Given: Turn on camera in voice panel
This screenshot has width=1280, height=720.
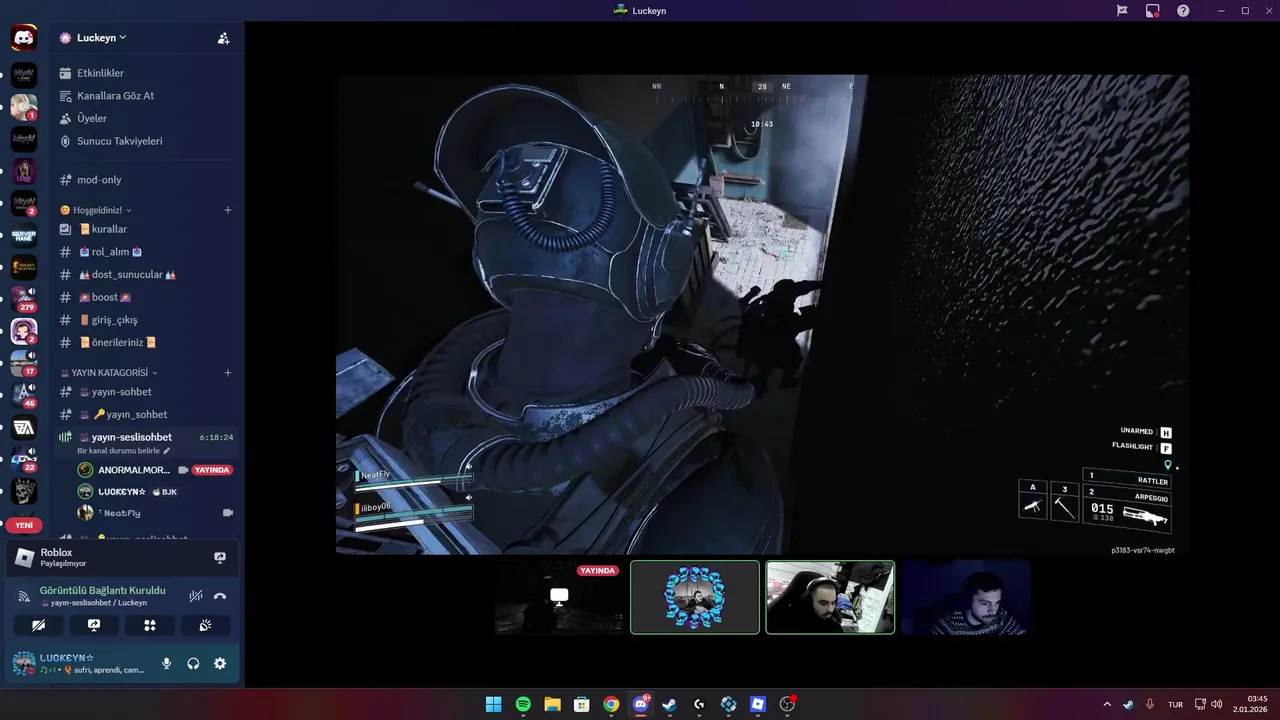Looking at the screenshot, I should pyautogui.click(x=38, y=625).
